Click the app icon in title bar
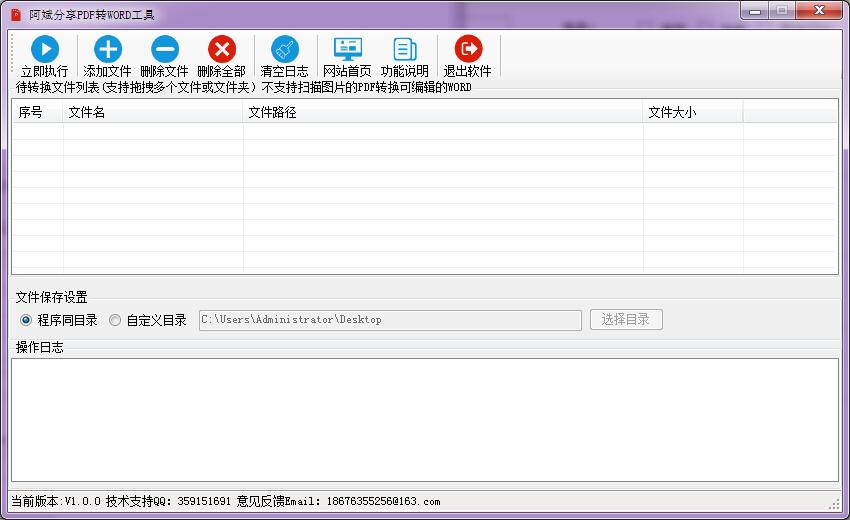 tap(16, 15)
